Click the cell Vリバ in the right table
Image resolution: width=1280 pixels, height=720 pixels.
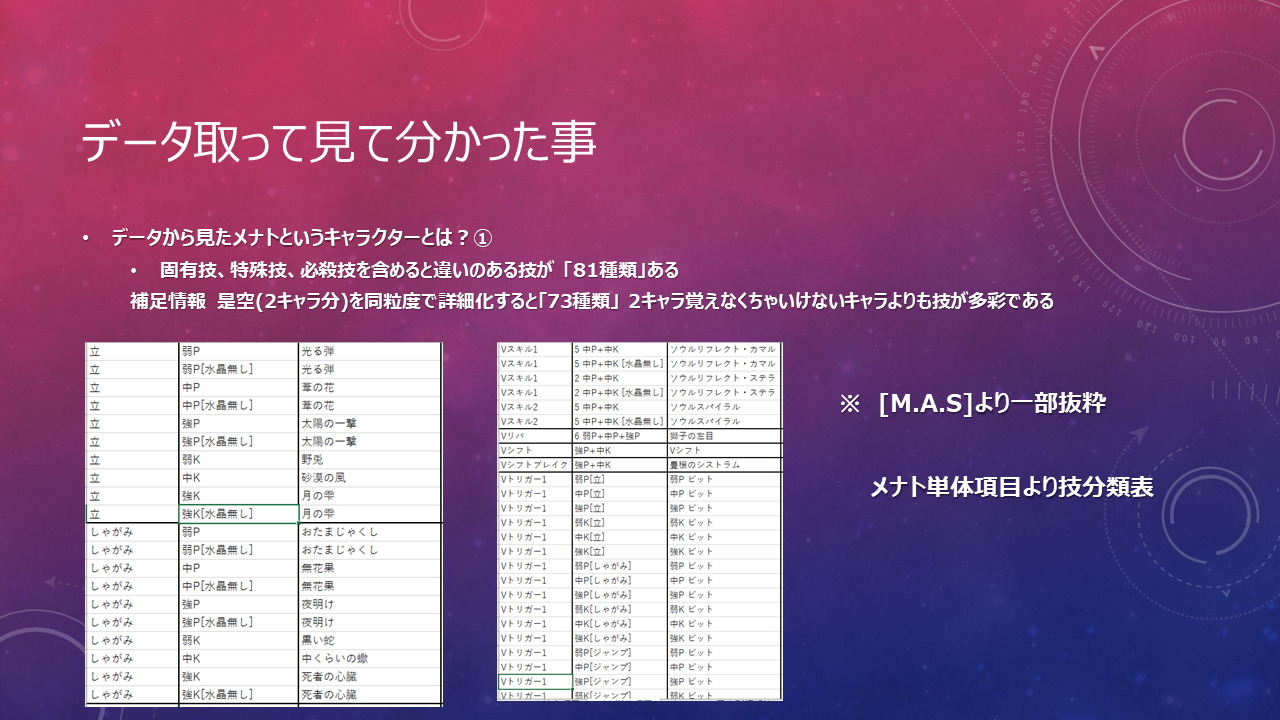pos(534,436)
